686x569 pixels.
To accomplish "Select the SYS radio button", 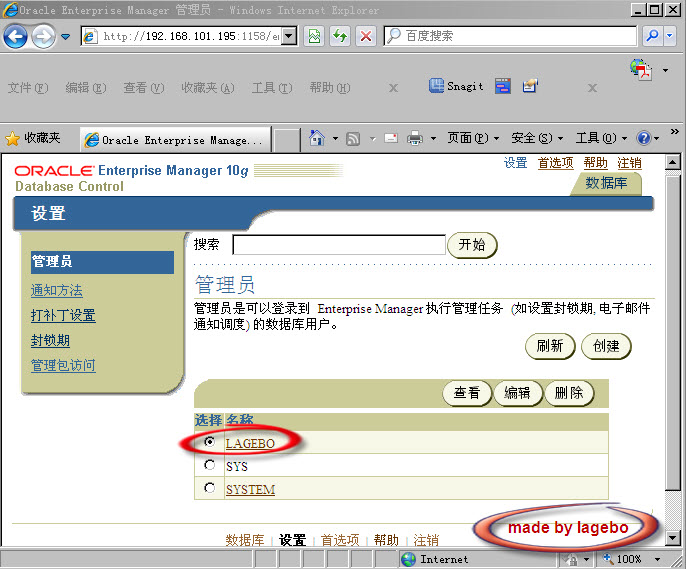I will click(x=210, y=464).
